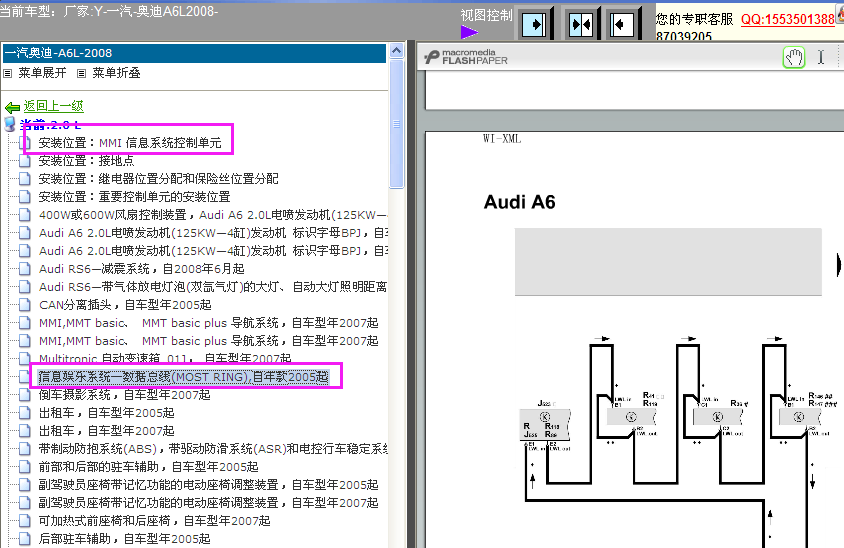Collapse all menus with 菜单折叠
Viewport: 844px width, 548px height.
pos(116,73)
